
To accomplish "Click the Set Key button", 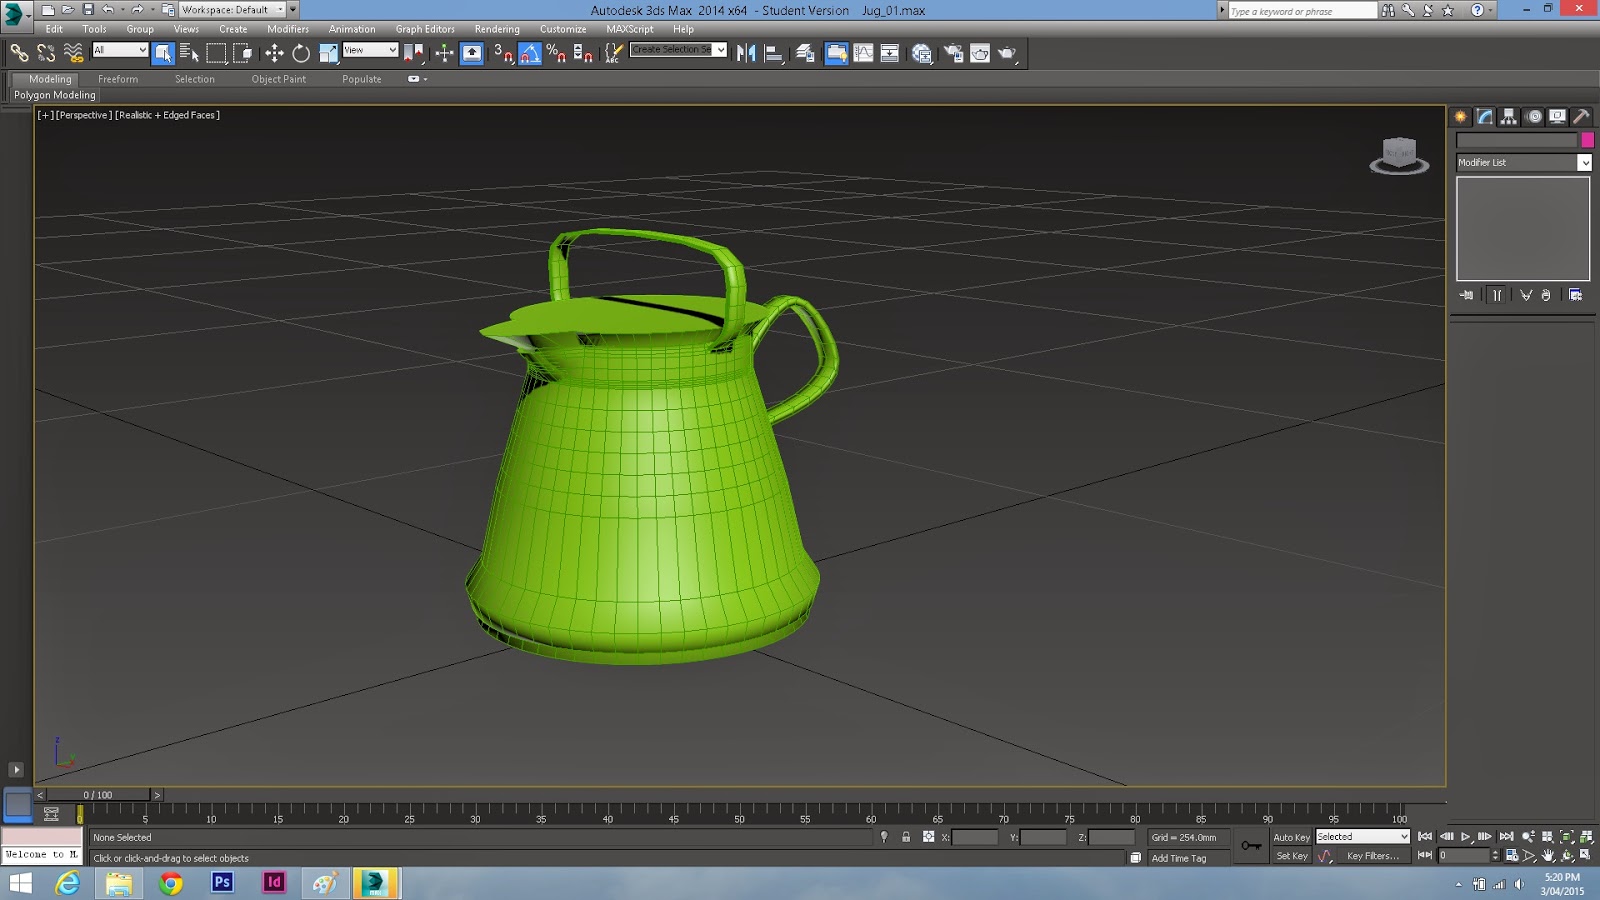I will click(x=1291, y=856).
